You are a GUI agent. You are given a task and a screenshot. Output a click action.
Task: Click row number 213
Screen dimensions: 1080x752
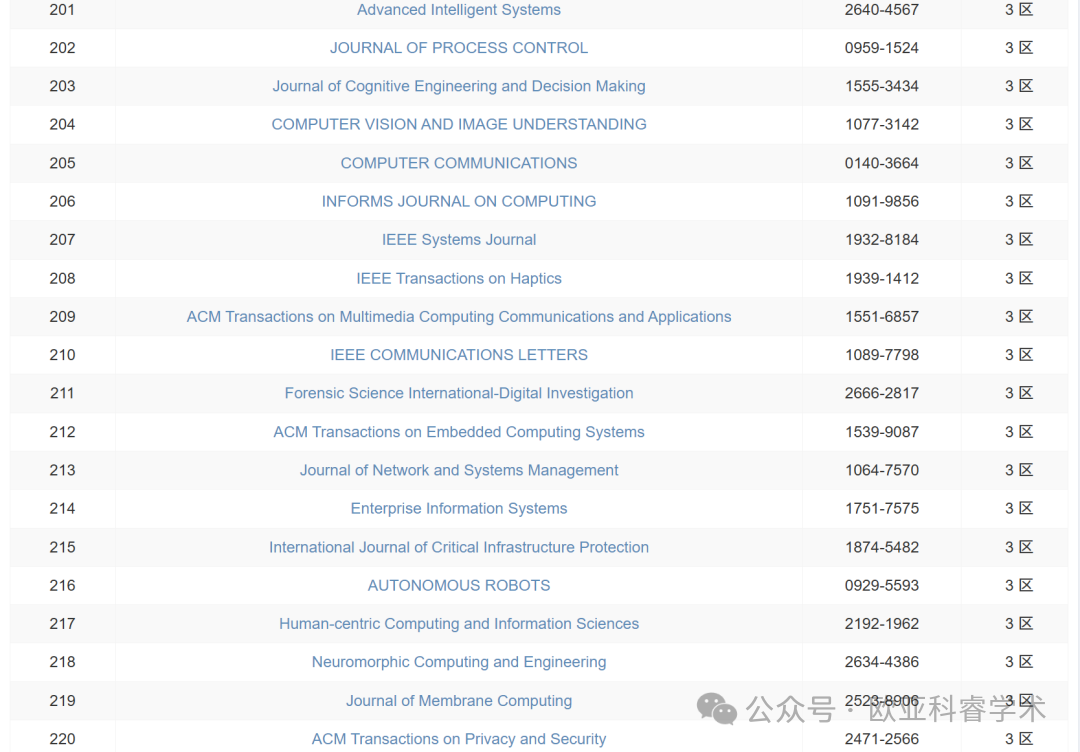point(62,470)
